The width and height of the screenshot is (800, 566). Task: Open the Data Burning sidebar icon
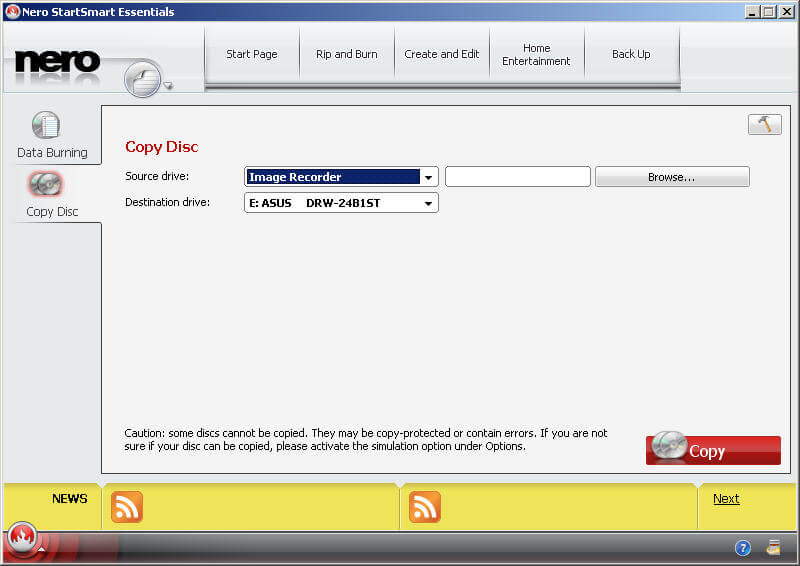pyautogui.click(x=46, y=126)
